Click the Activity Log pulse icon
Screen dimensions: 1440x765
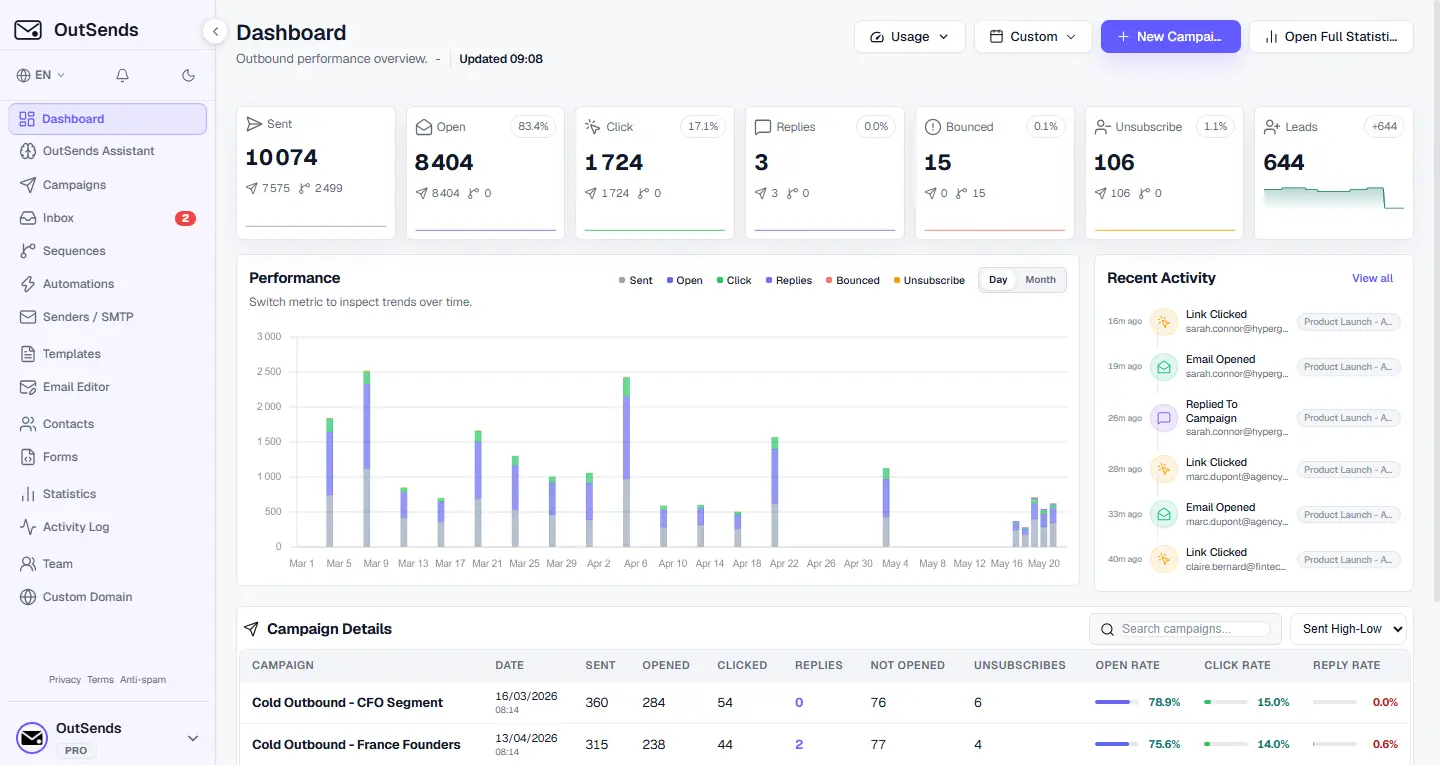coord(27,527)
